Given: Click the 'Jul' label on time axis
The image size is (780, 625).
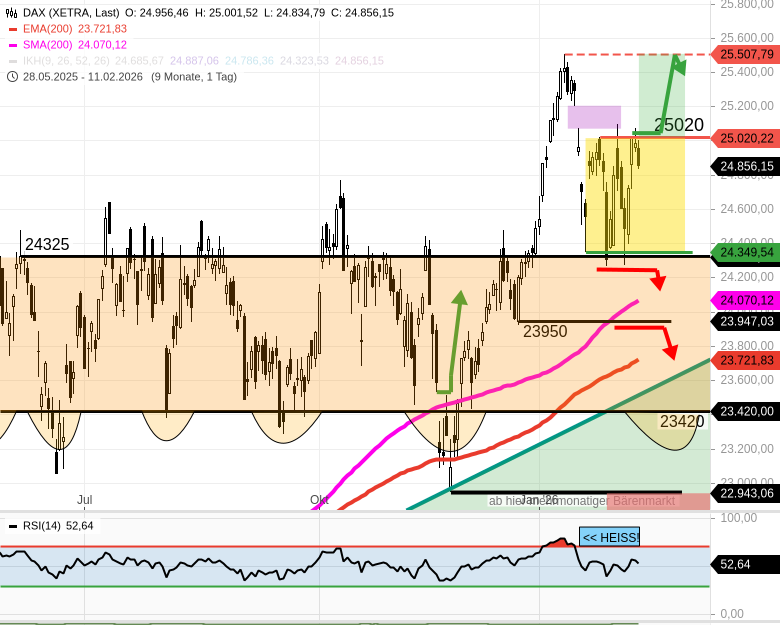Looking at the screenshot, I should pos(85,499).
